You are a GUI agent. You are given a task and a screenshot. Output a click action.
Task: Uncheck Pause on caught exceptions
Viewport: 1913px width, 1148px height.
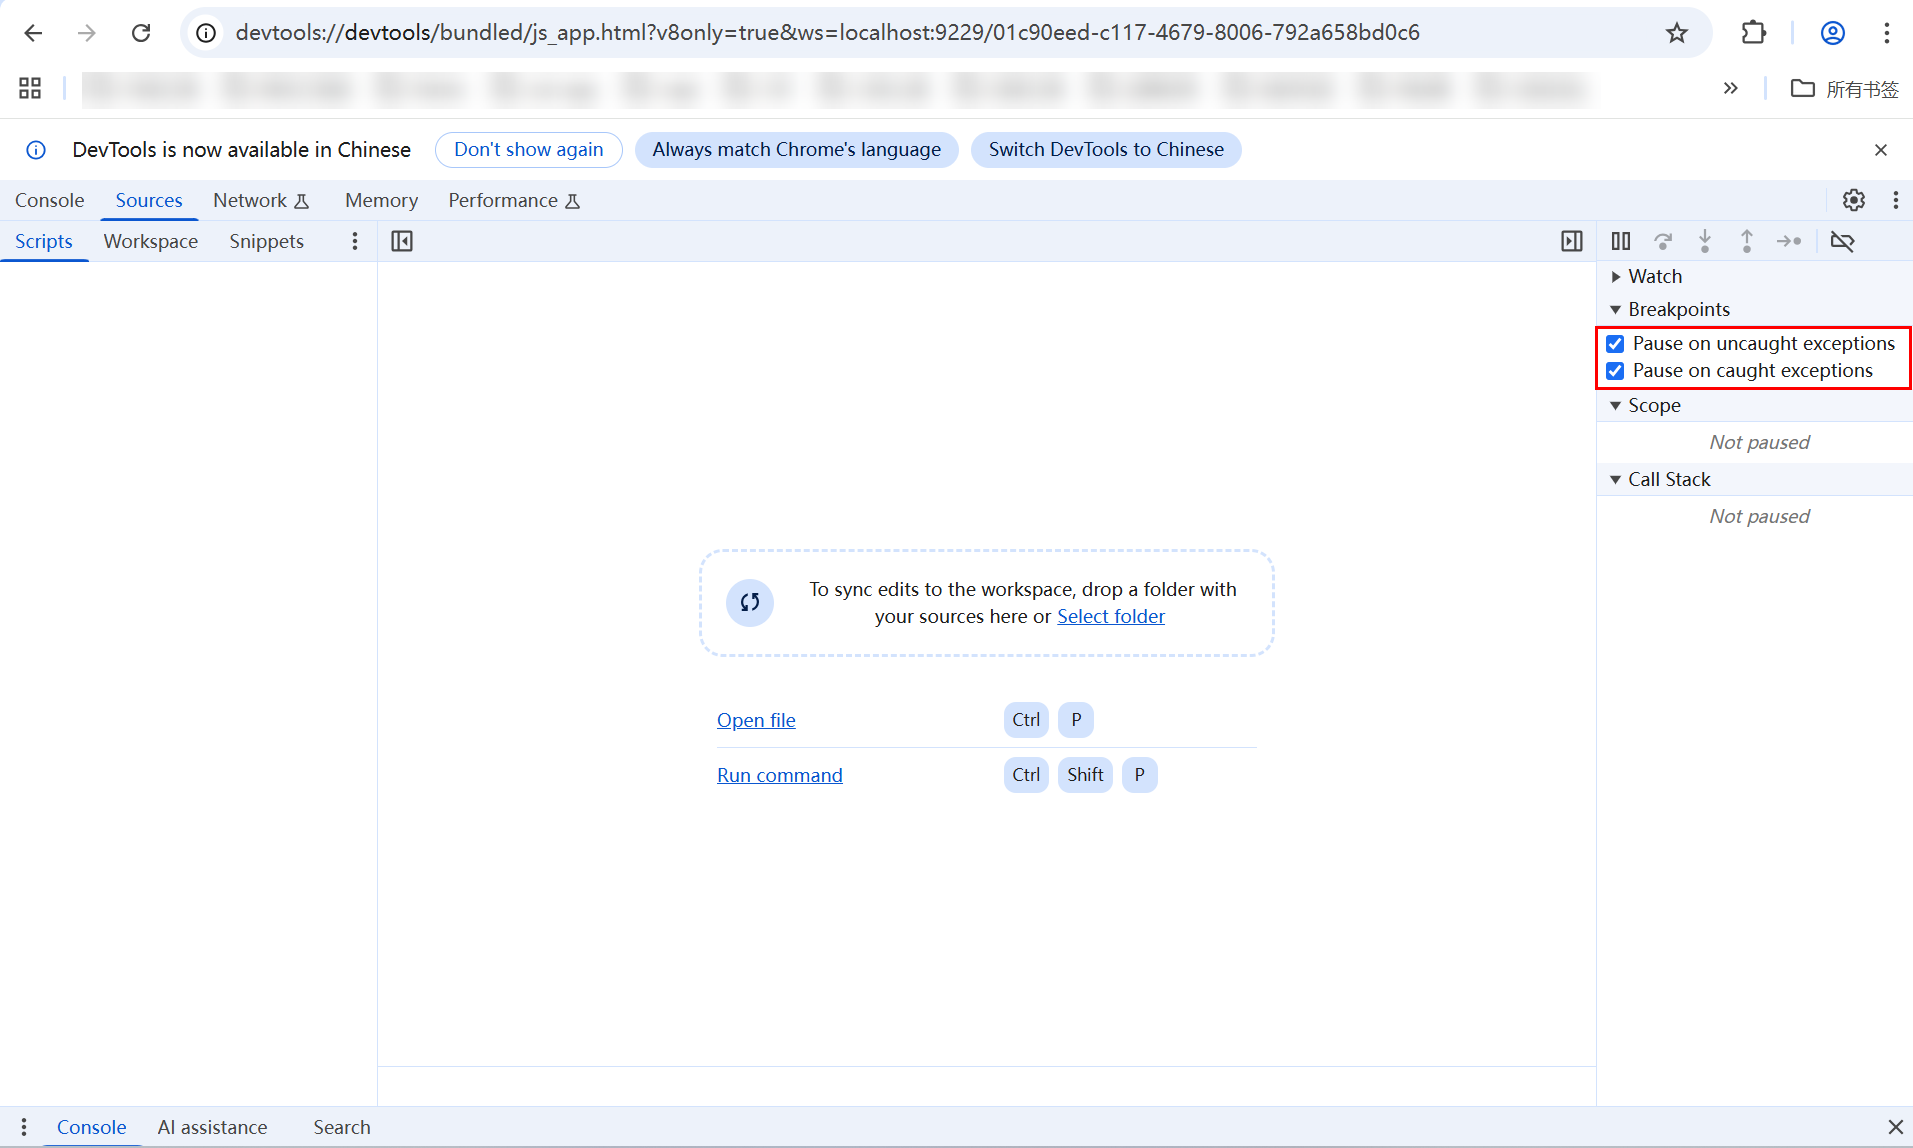(x=1615, y=371)
